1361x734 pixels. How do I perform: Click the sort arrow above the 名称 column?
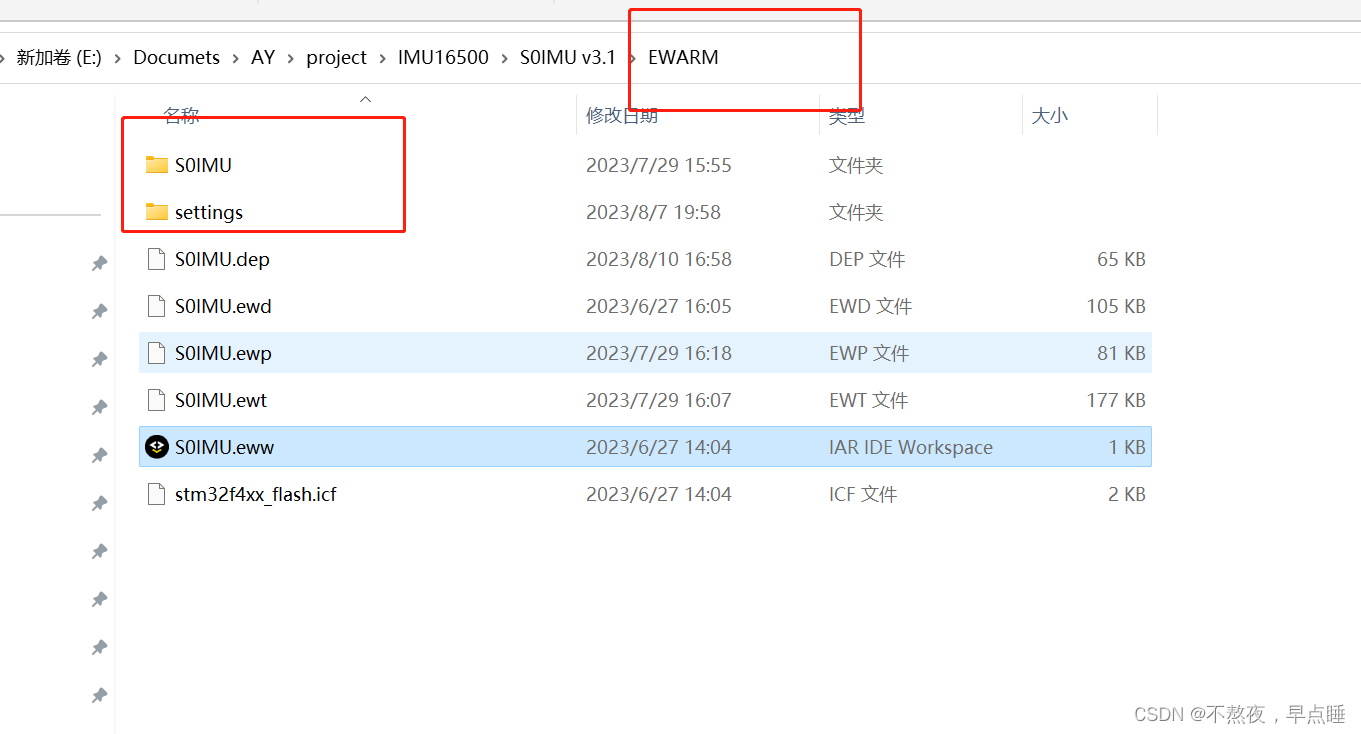point(365,98)
